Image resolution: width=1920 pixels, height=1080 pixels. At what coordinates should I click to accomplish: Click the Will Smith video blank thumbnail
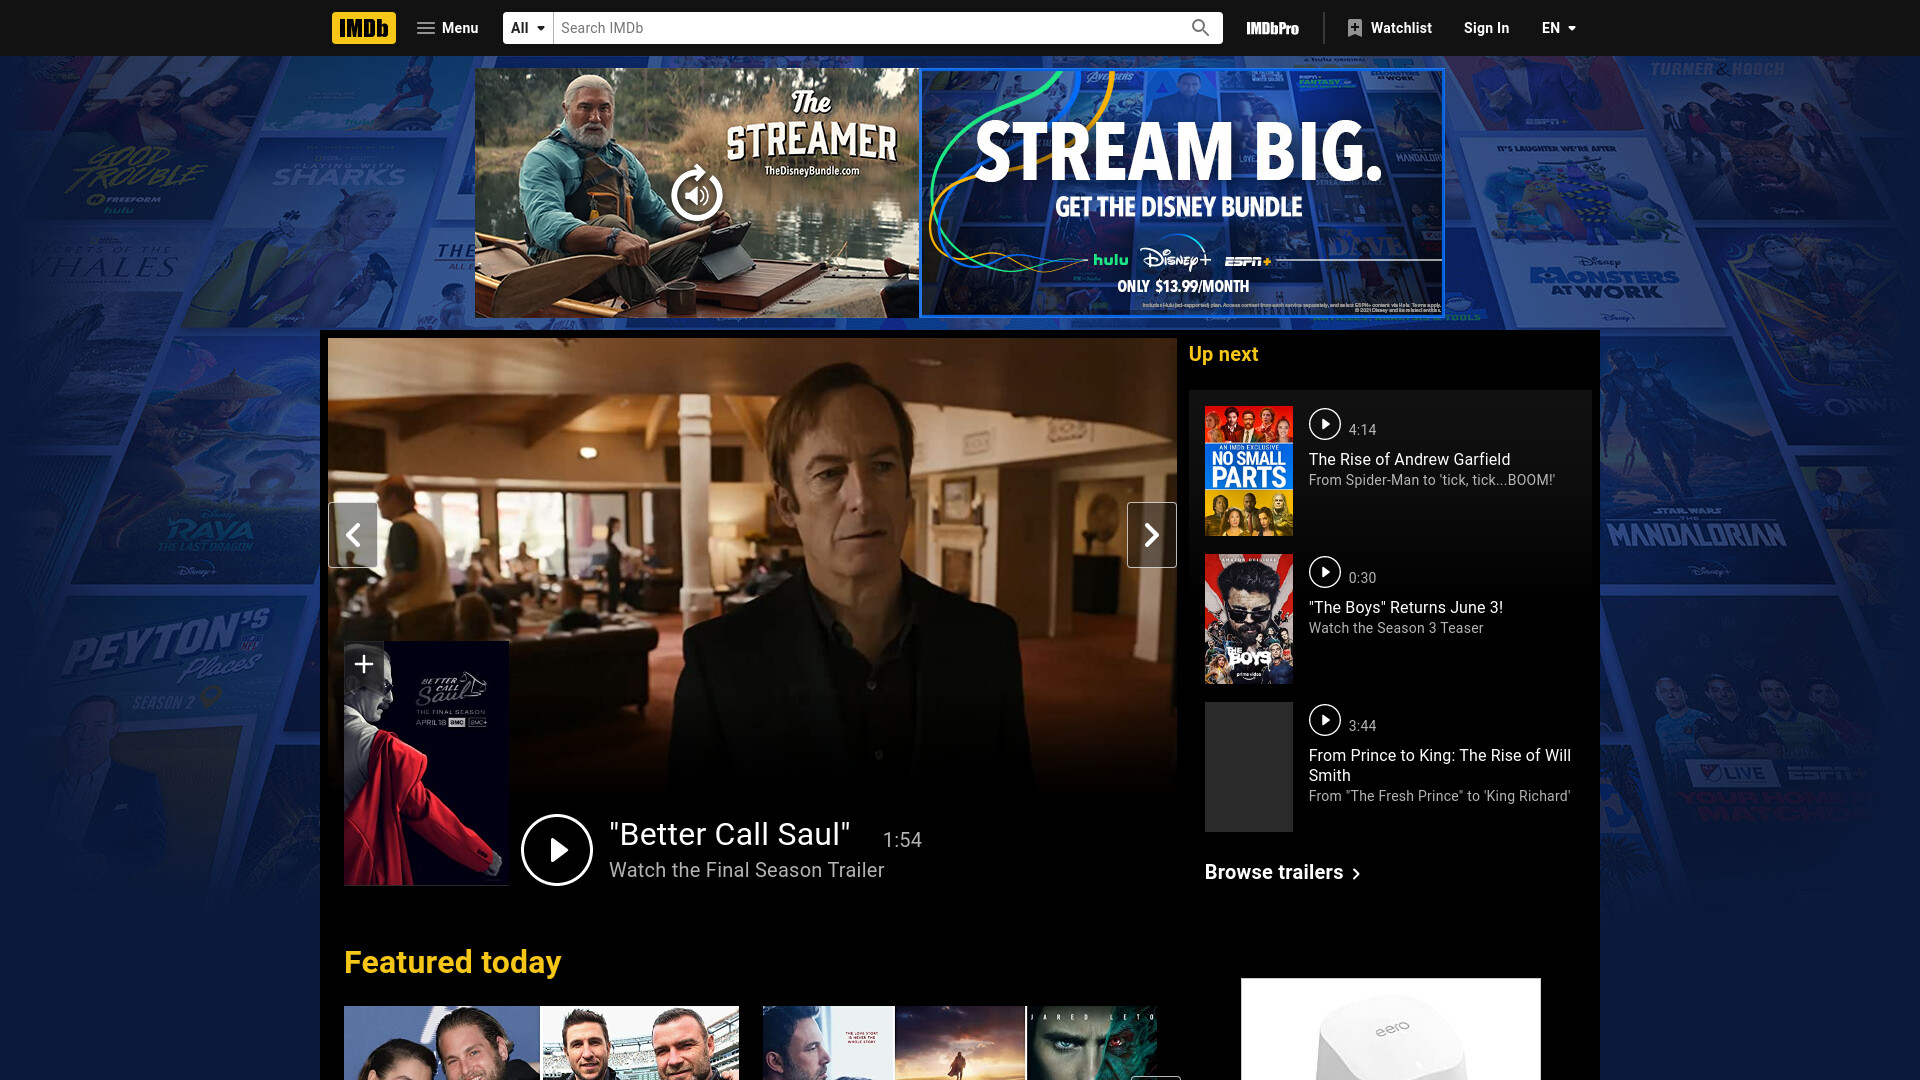[x=1249, y=767]
